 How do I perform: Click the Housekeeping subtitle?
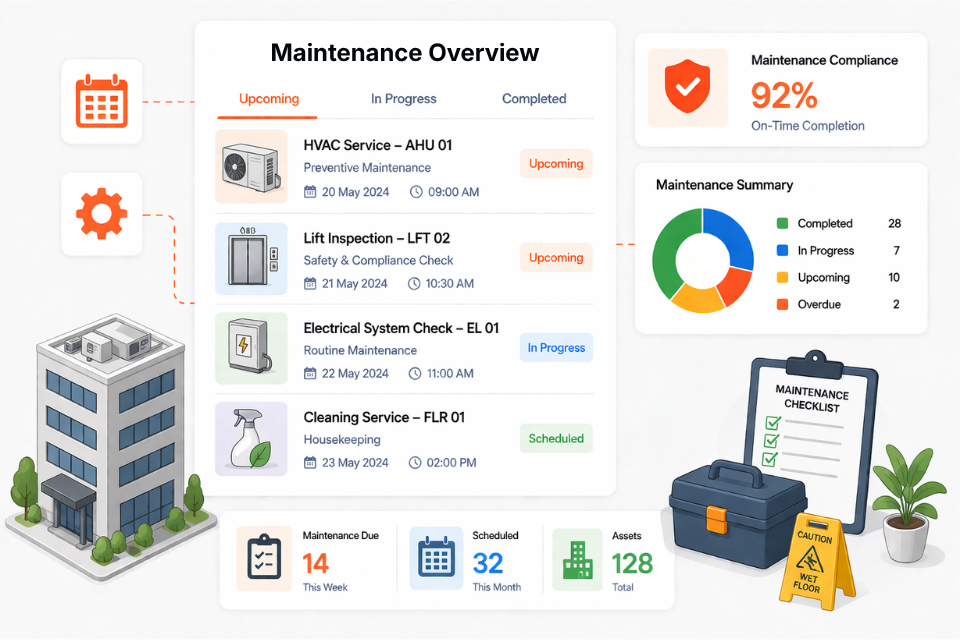(x=342, y=440)
